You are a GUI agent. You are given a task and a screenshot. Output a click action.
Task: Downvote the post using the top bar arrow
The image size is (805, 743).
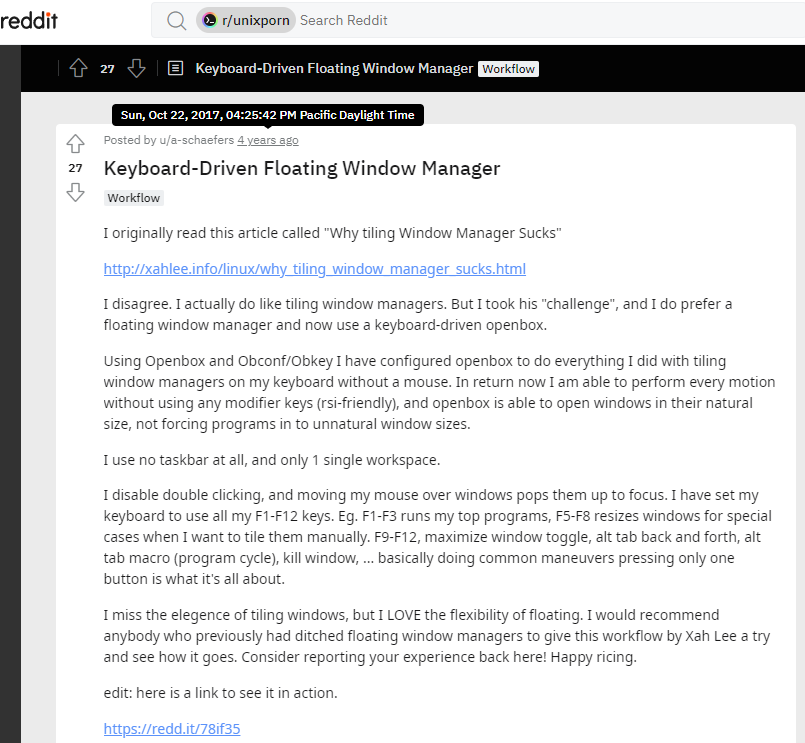(137, 68)
